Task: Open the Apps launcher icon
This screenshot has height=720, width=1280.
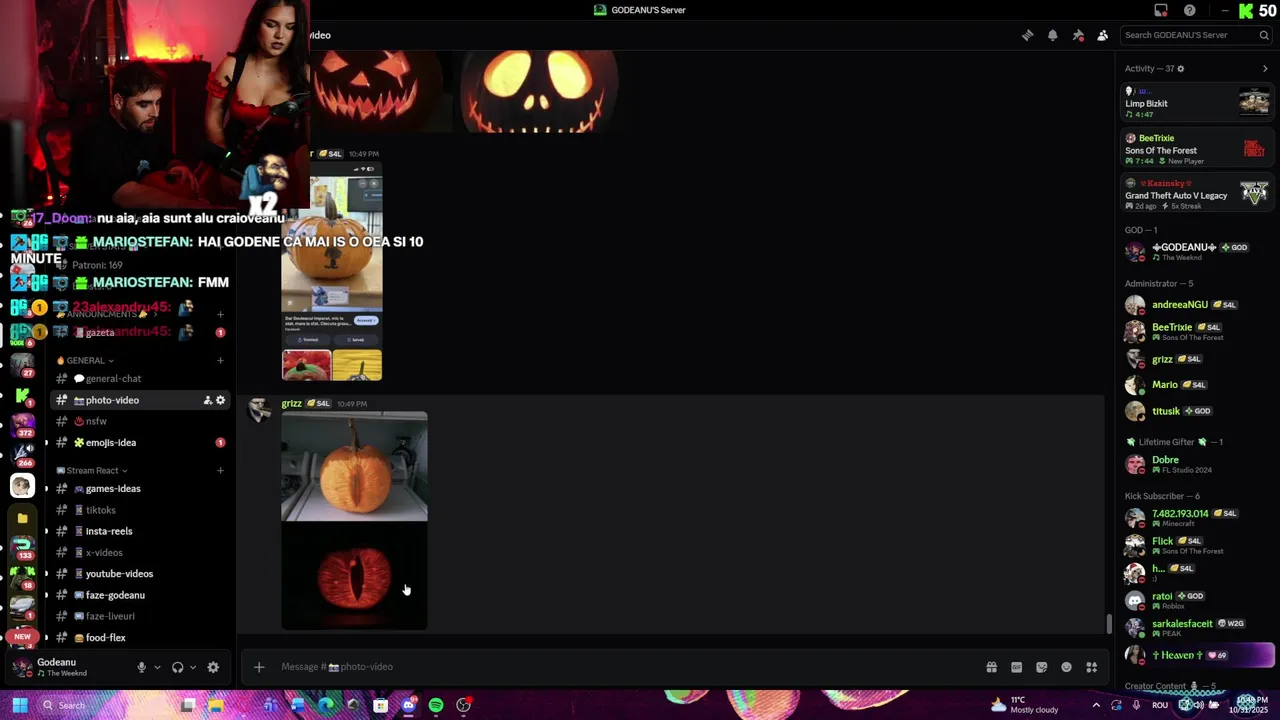Action: click(x=1092, y=667)
